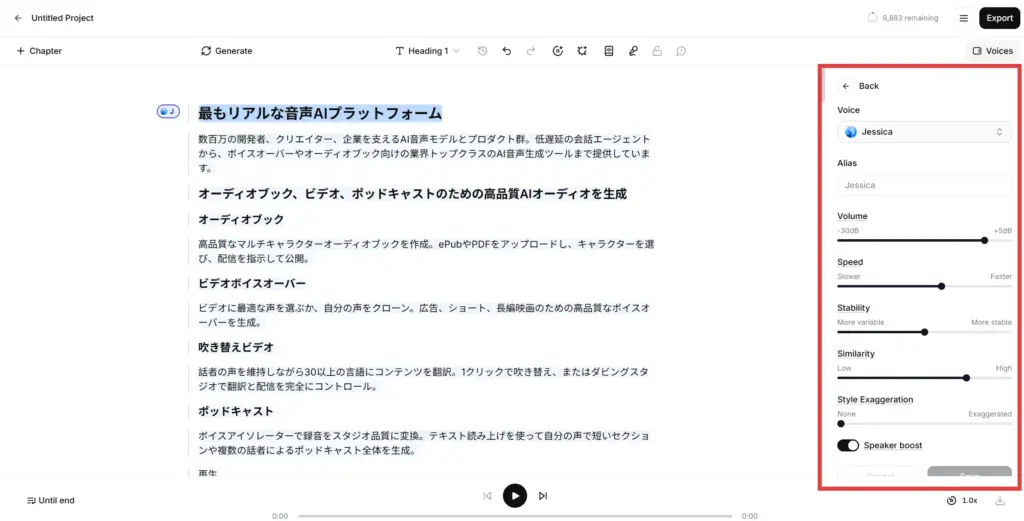
Task: Click the sparkle selection toolbar icon
Action: 583,51
